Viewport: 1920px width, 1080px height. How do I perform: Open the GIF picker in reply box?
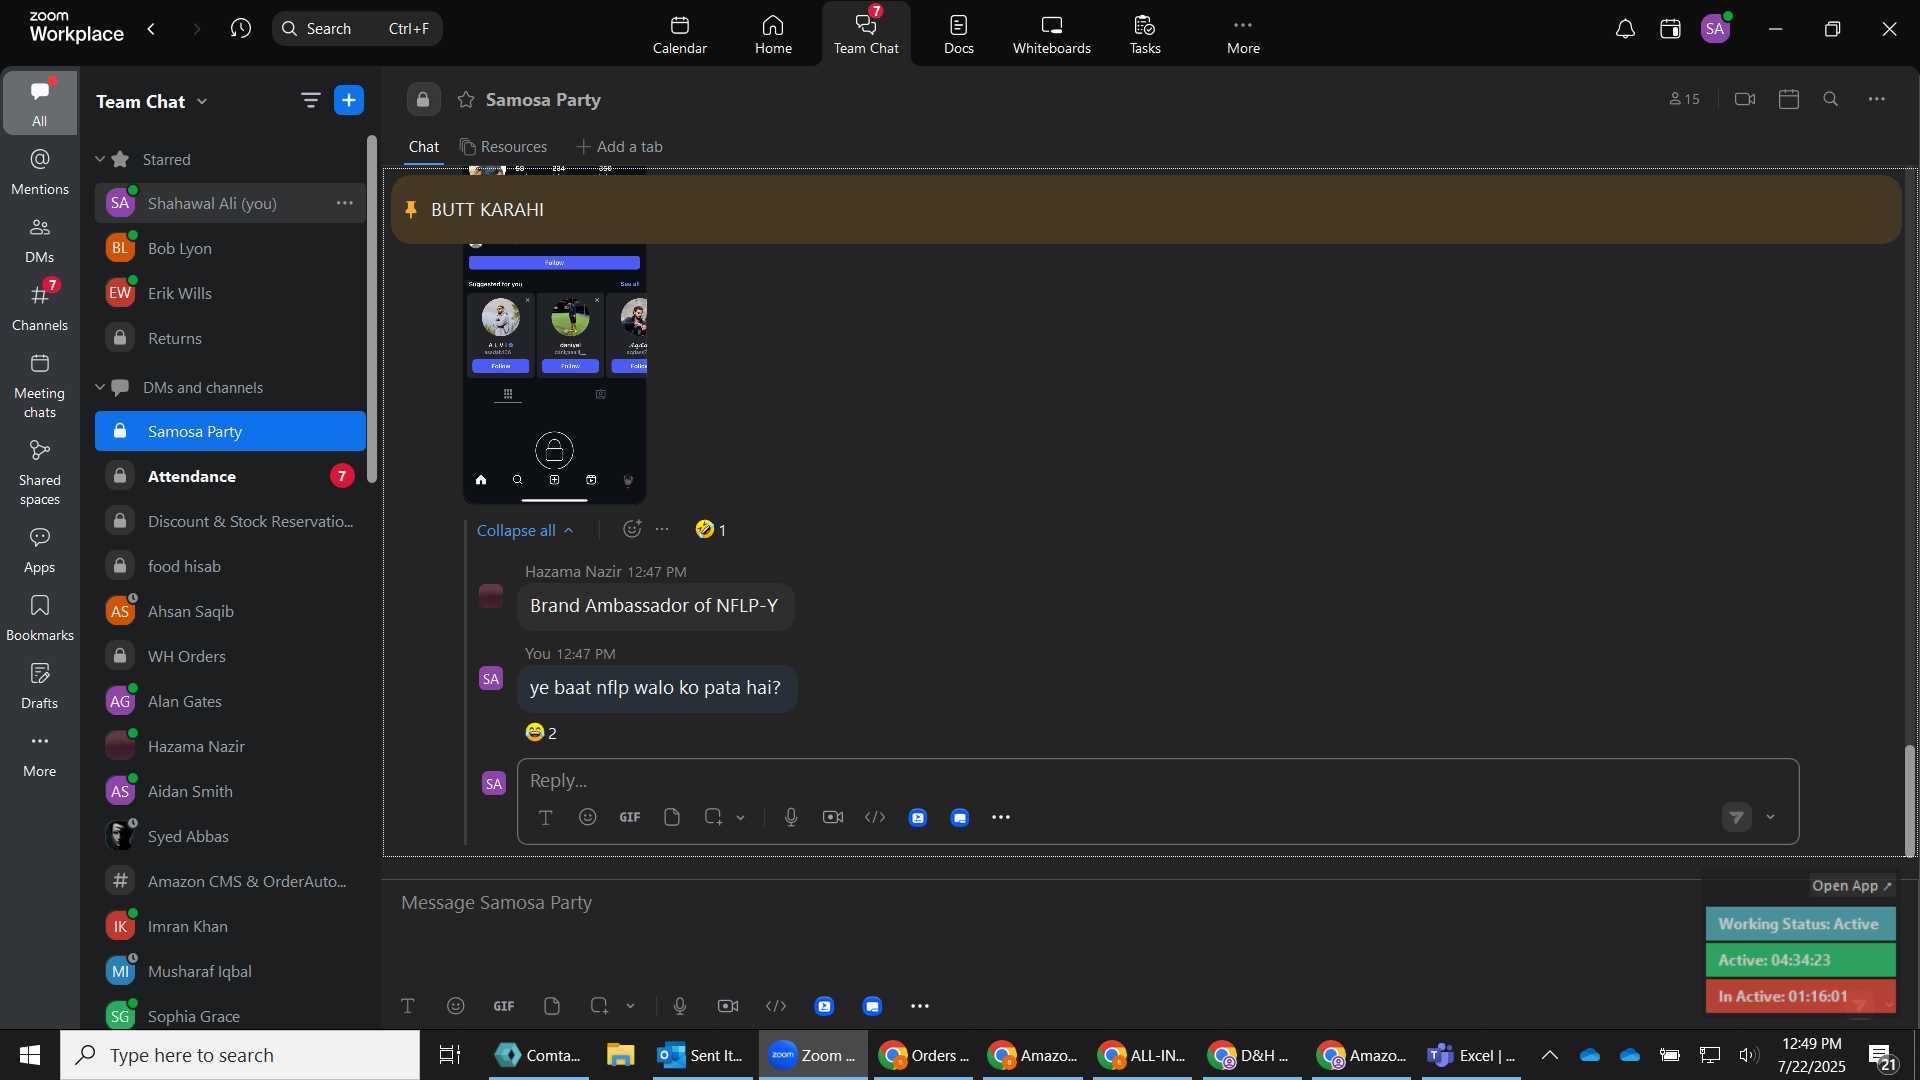(x=630, y=817)
